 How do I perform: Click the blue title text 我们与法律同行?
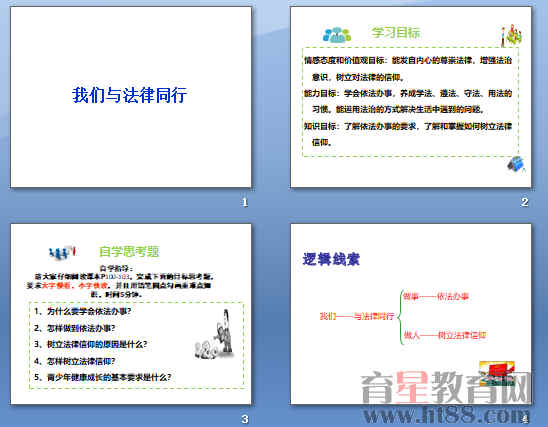(130, 95)
